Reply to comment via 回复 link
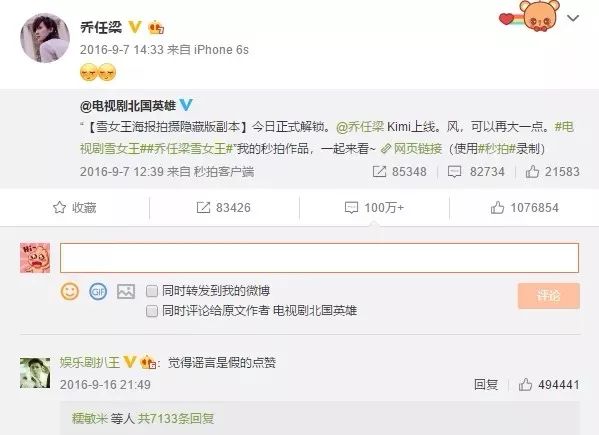Image resolution: width=599 pixels, height=435 pixels. click(486, 384)
